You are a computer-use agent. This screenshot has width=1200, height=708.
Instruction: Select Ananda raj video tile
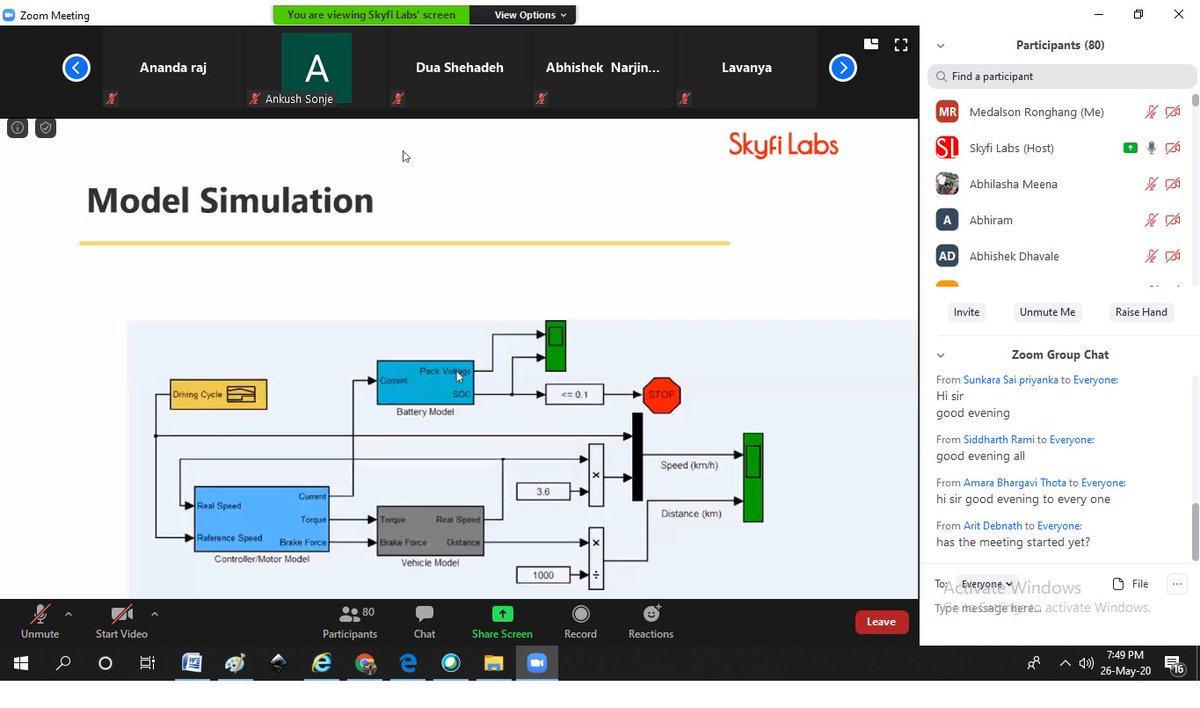pyautogui.click(x=173, y=68)
